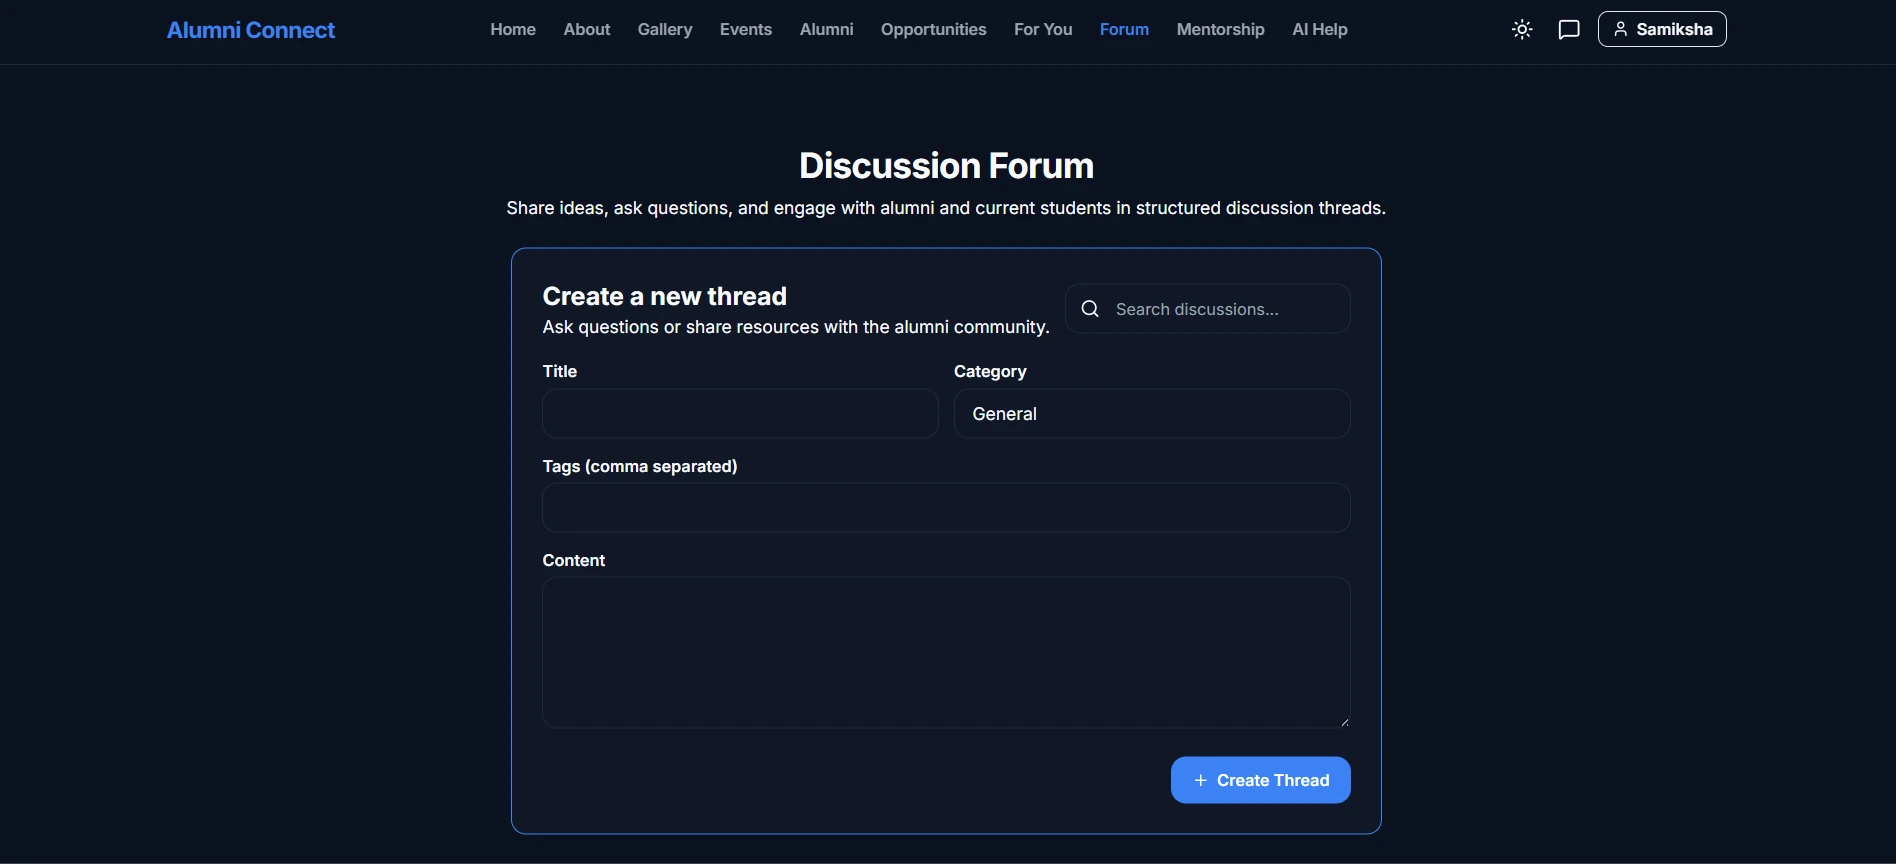
Task: Open the Events page
Action: coord(746,30)
